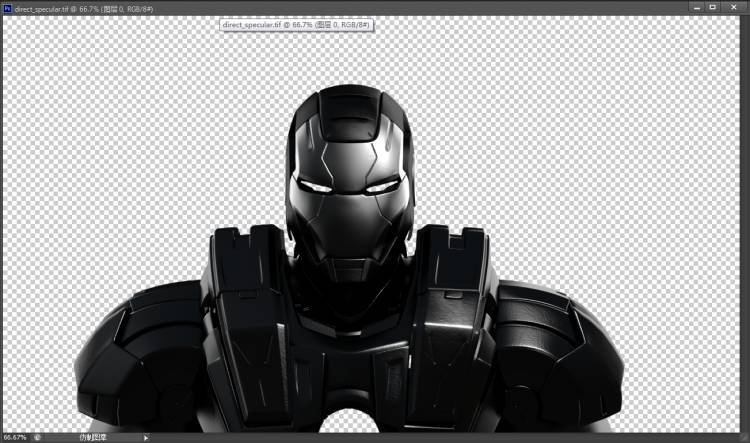750x443 pixels.
Task: Close the direct_specular.tif document window
Action: (x=734, y=7)
